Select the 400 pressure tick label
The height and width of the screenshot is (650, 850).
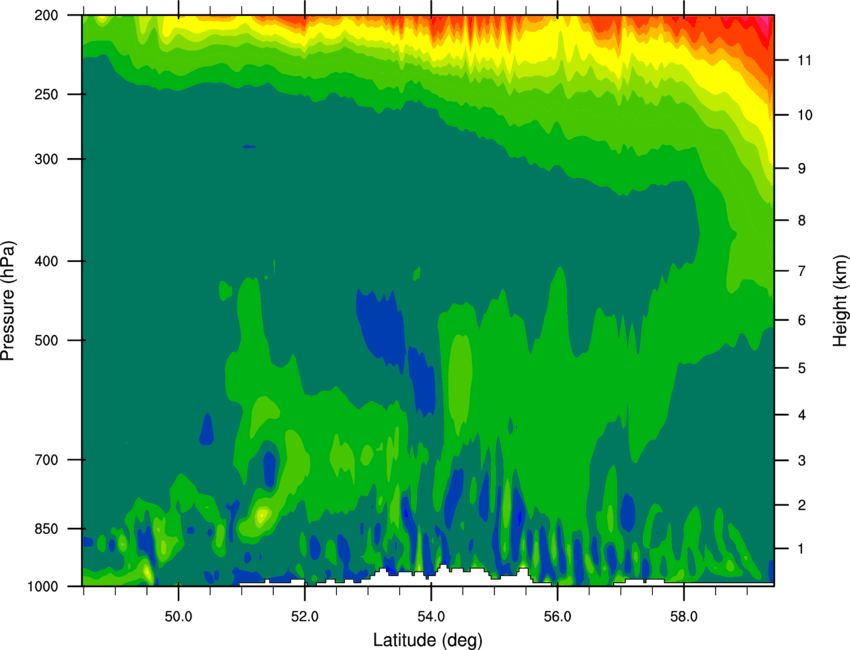[46, 261]
